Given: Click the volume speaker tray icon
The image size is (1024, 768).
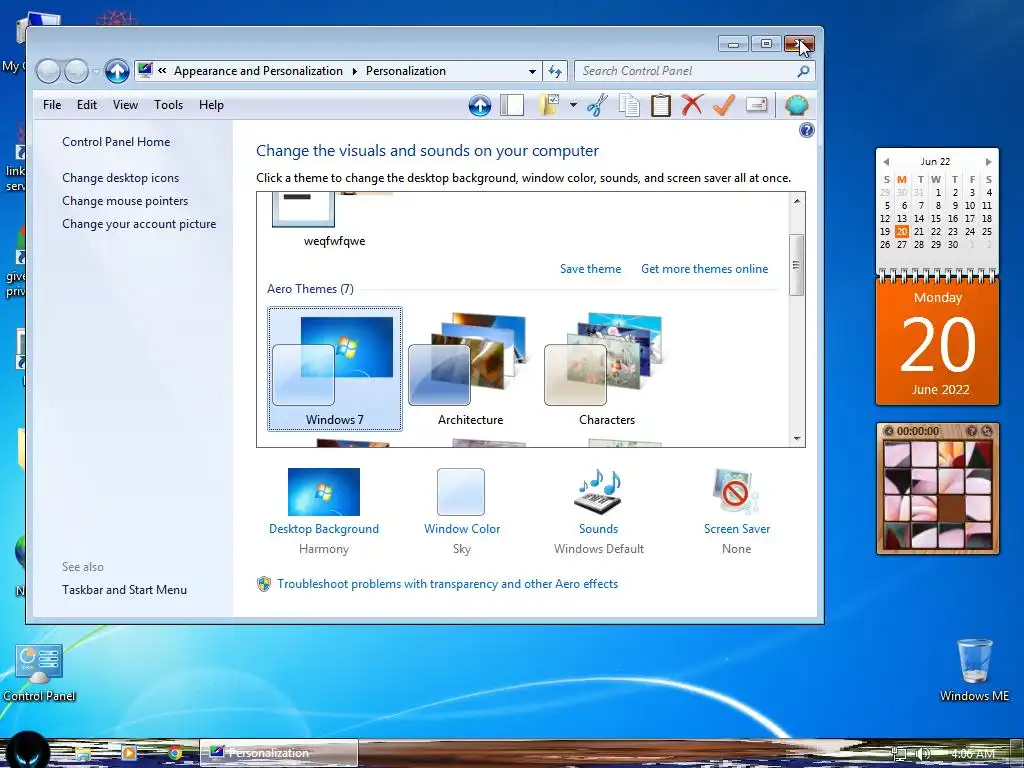Looking at the screenshot, I should pos(923,754).
